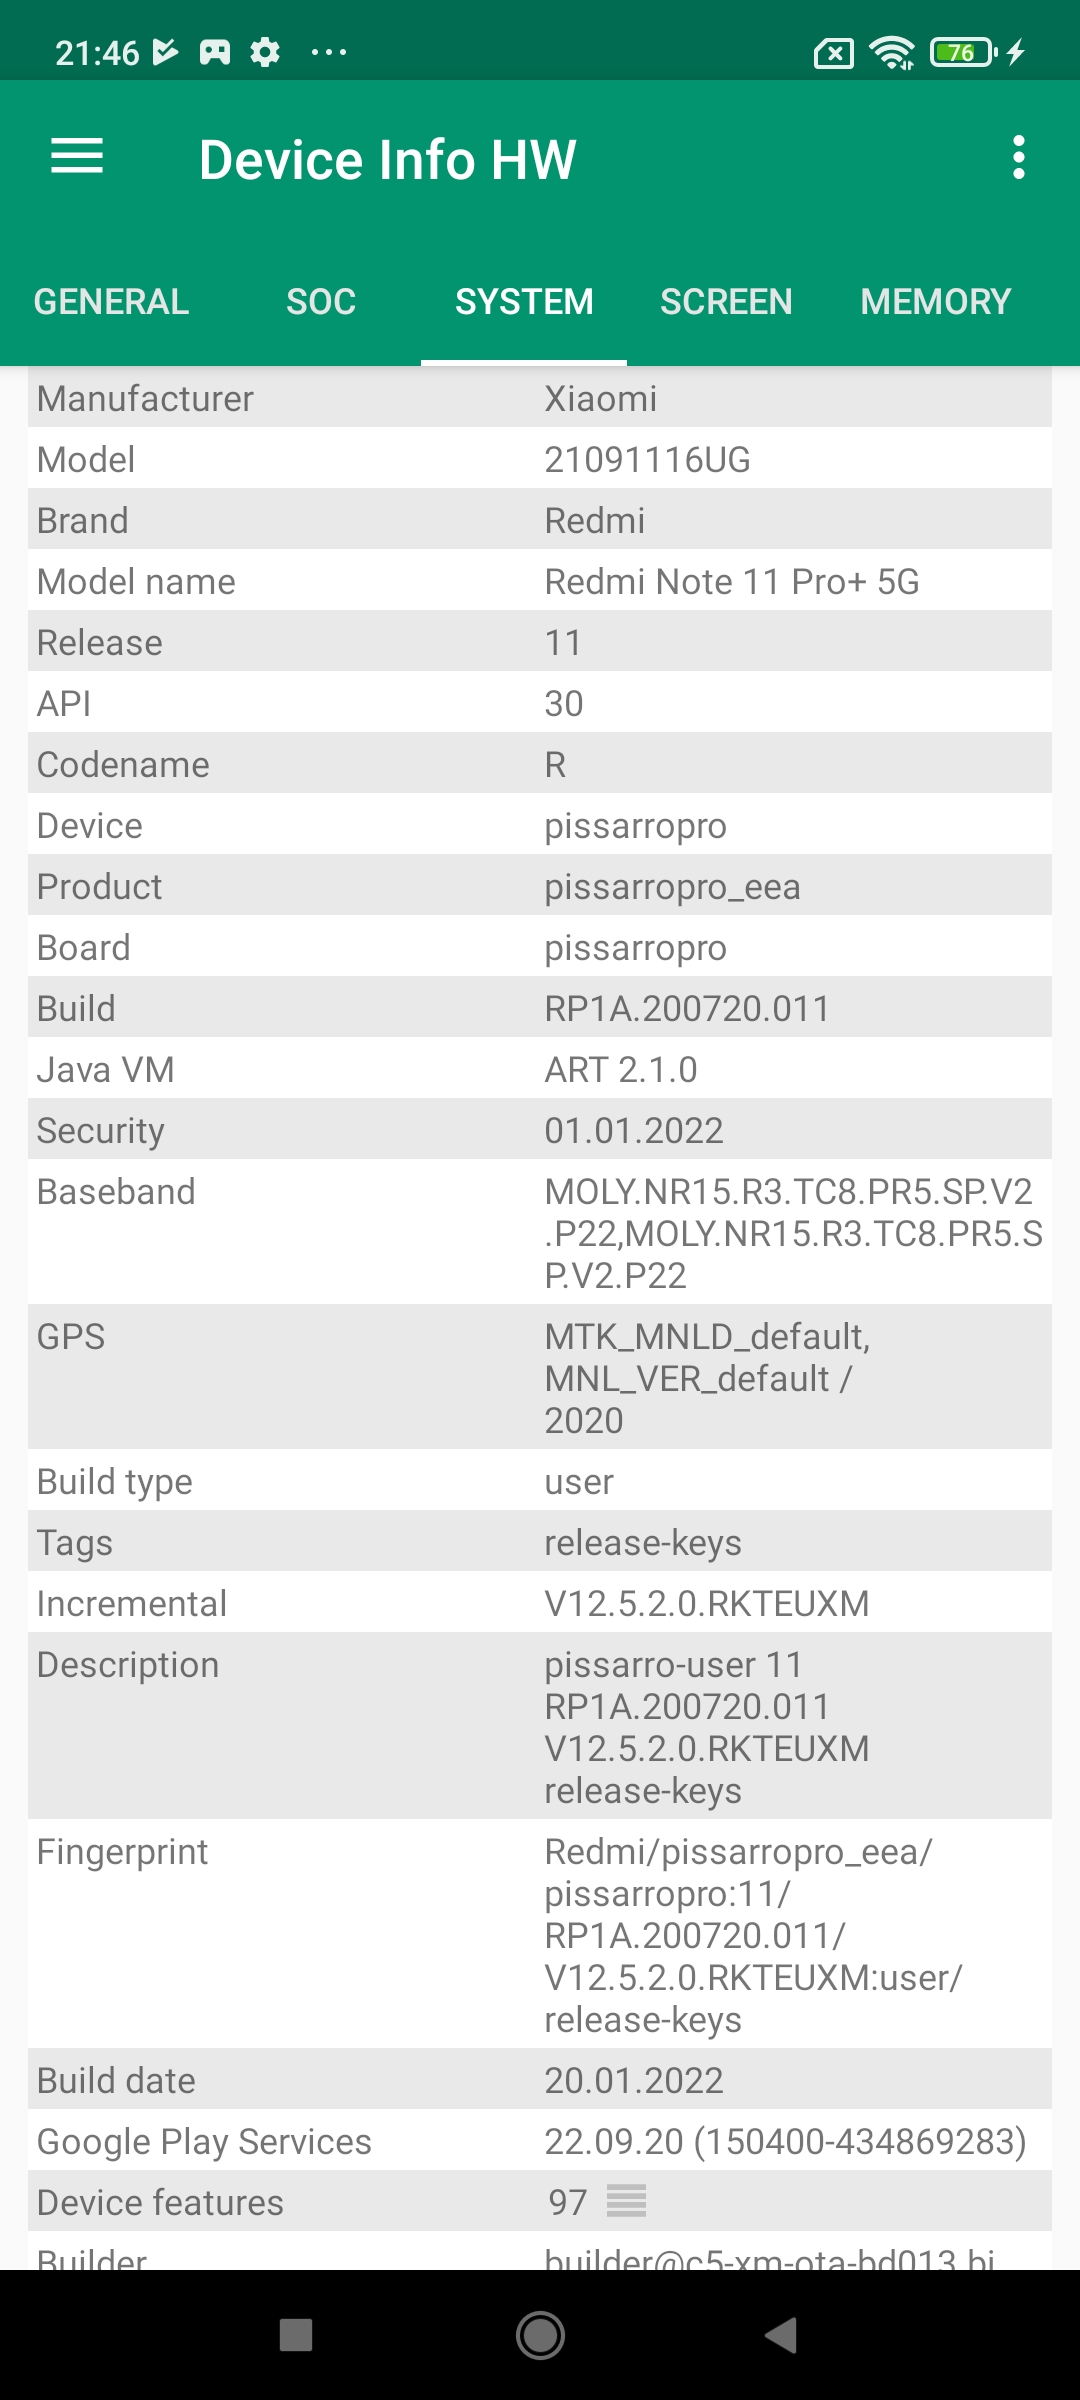This screenshot has height=2400, width=1080.
Task: Select the SCREEN tab
Action: tap(726, 302)
